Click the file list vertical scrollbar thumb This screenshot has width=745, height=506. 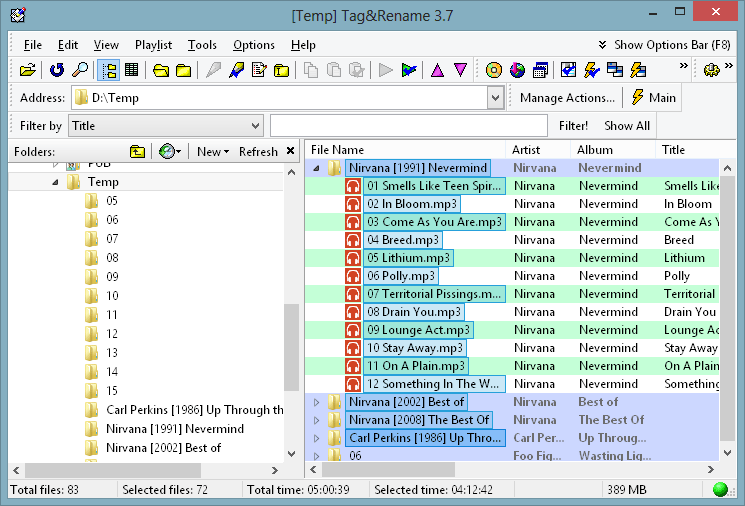point(727,309)
